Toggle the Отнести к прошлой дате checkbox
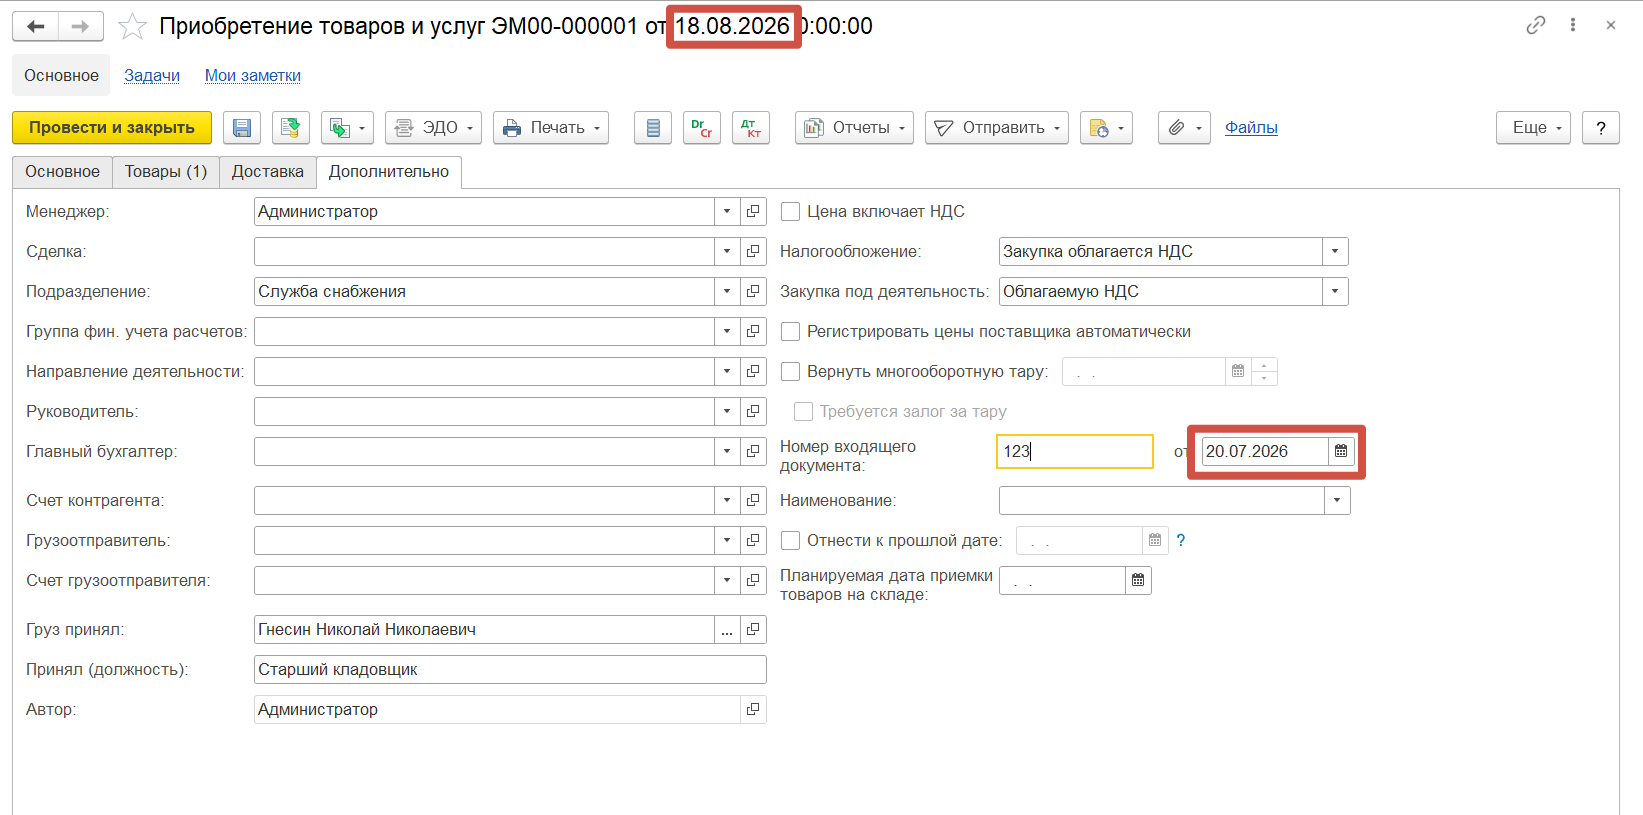The image size is (1643, 815). 790,540
